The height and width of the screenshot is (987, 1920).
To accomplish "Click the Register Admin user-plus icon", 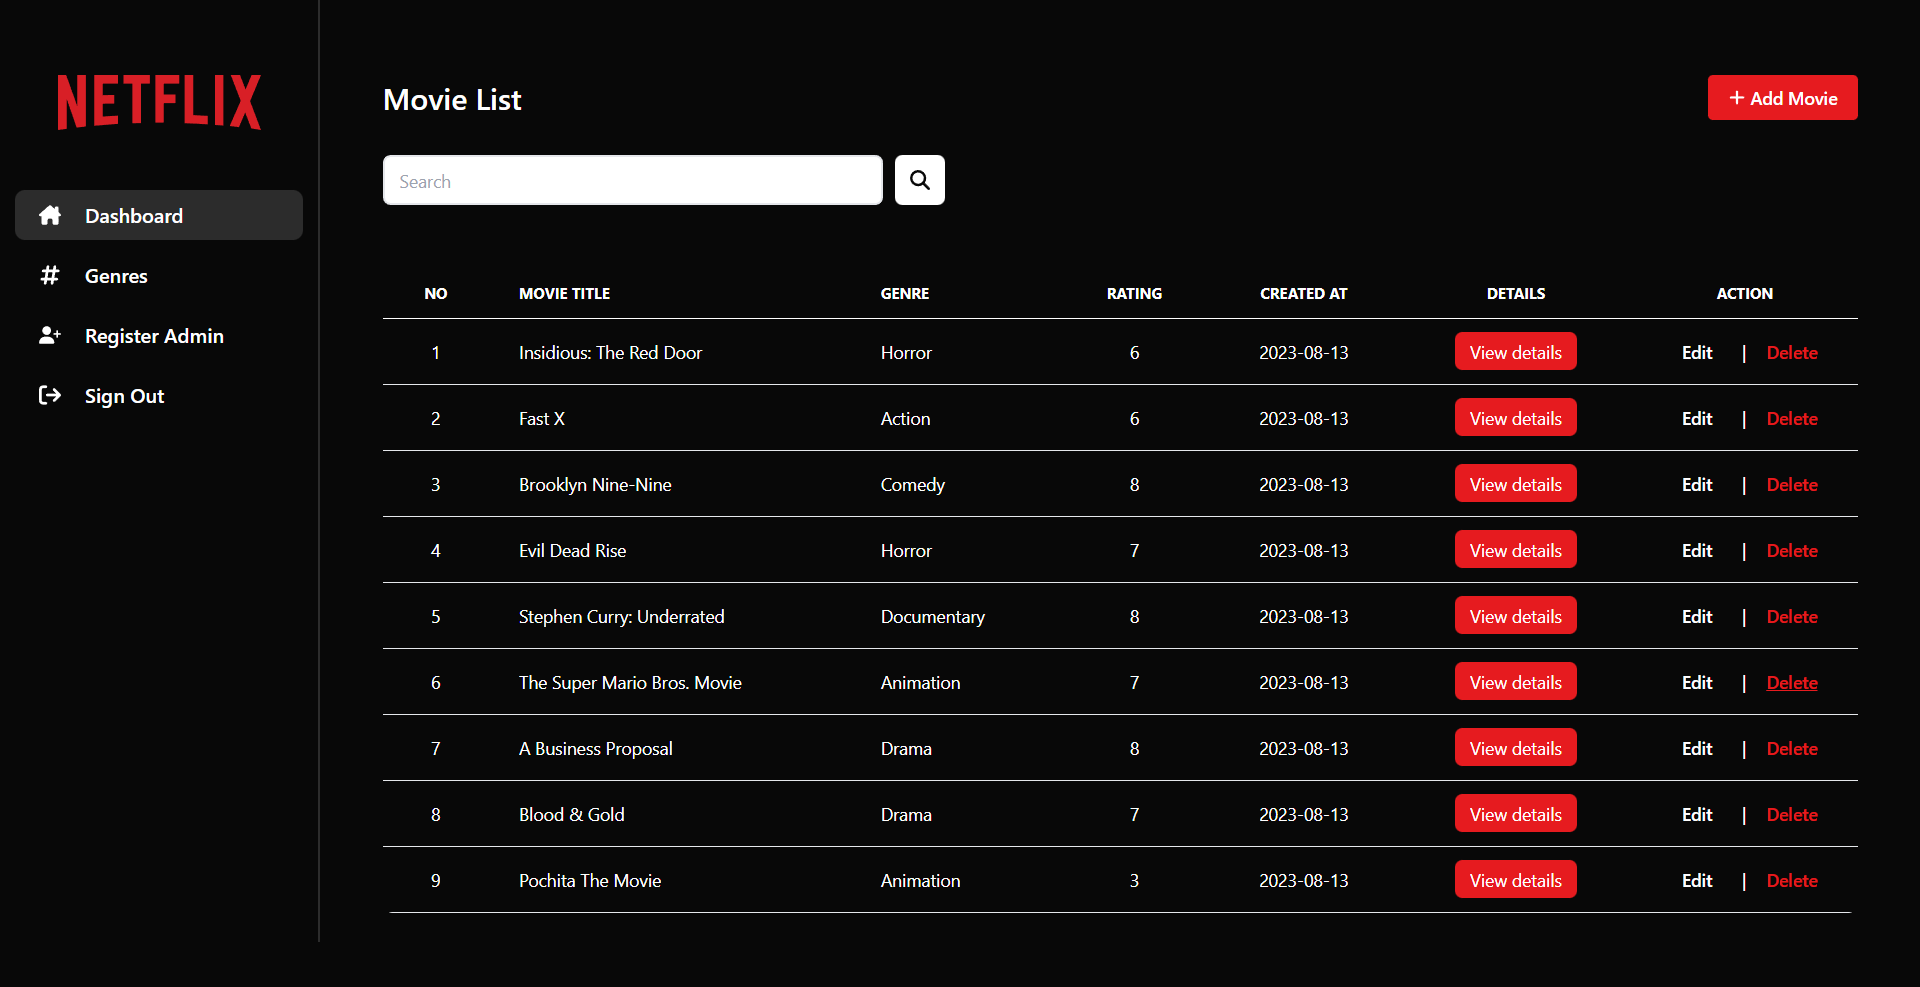I will 50,335.
